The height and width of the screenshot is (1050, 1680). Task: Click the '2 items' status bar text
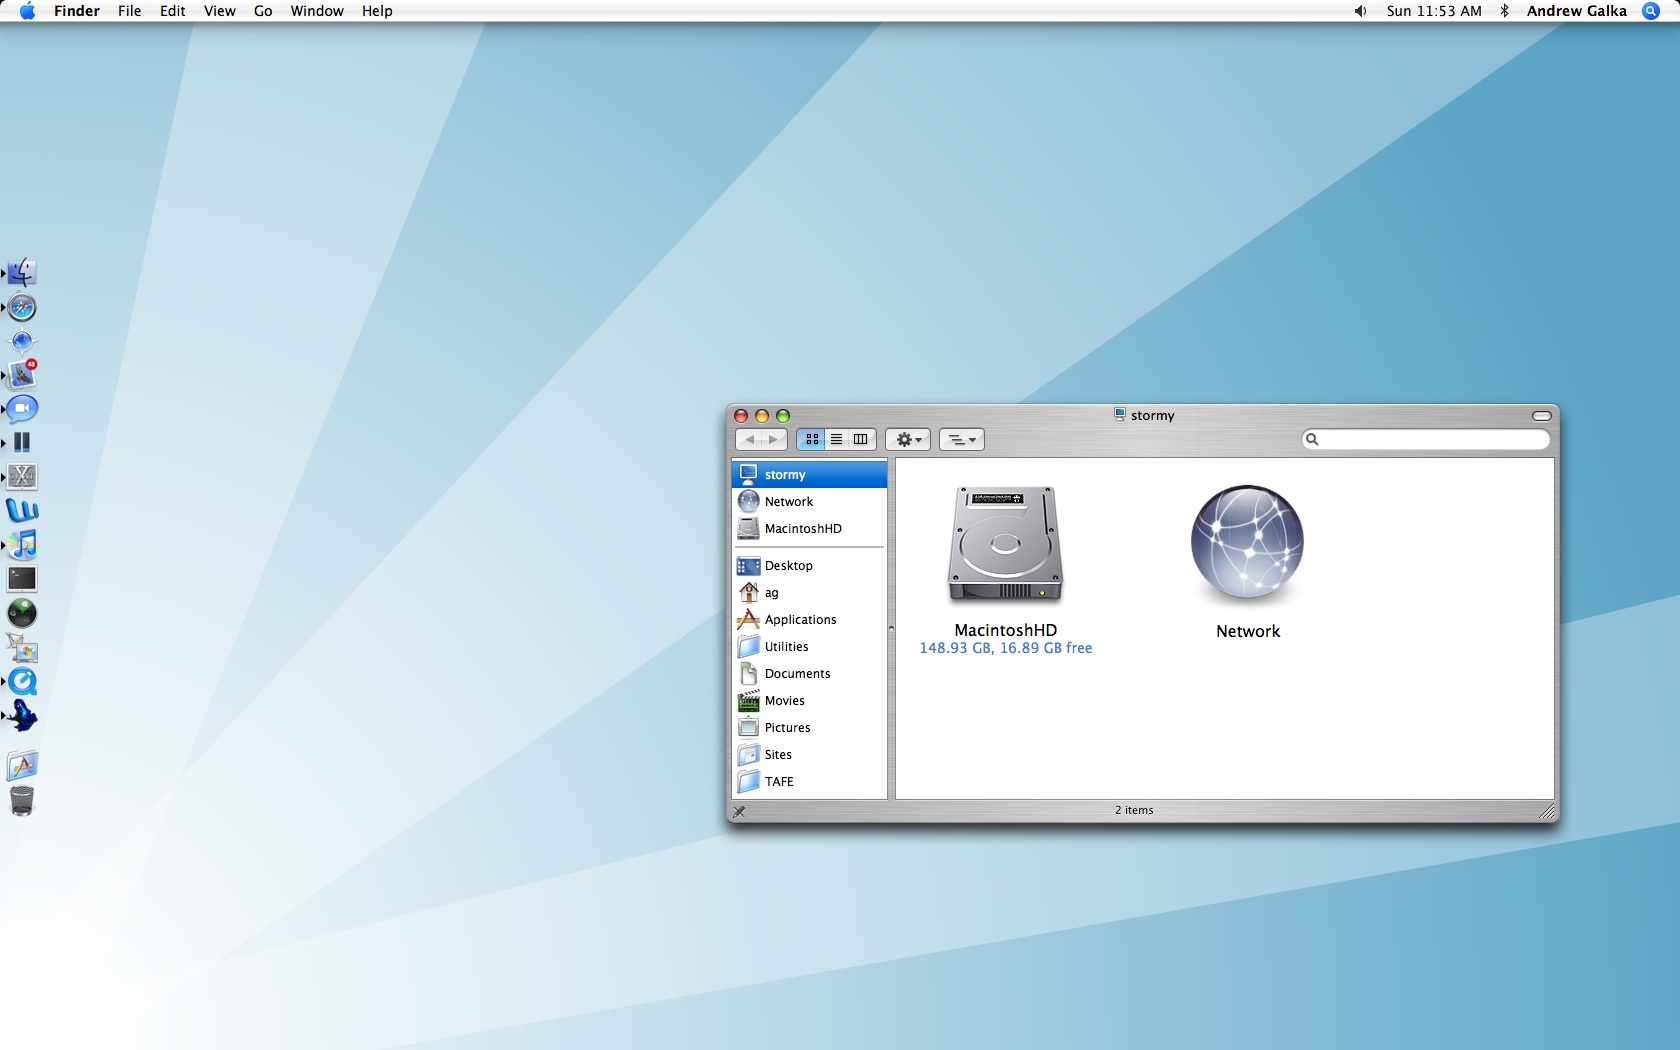pos(1134,810)
